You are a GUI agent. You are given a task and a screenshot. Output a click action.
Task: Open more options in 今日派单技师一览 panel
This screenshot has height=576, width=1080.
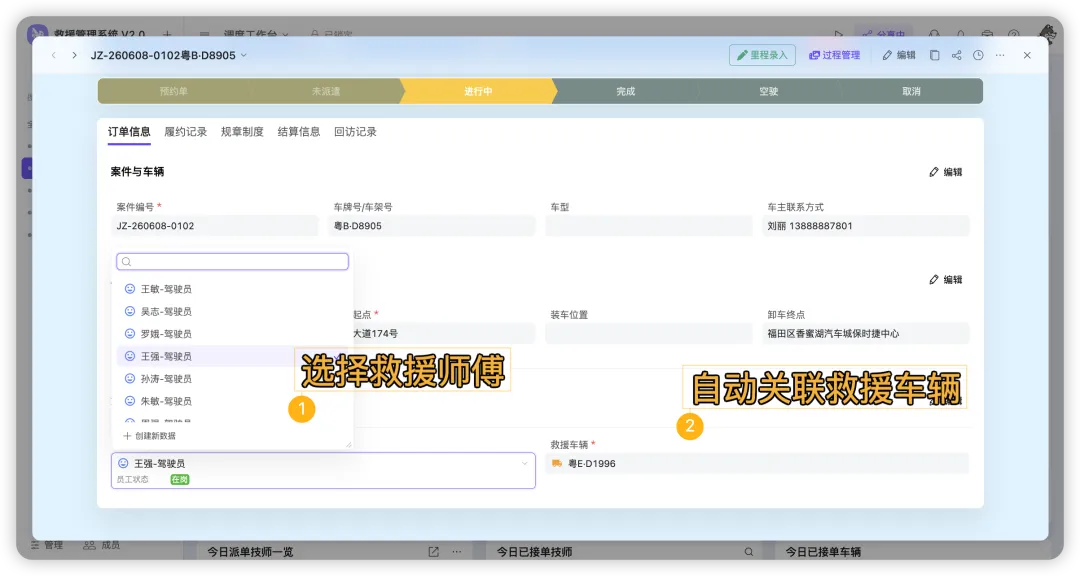click(x=457, y=552)
